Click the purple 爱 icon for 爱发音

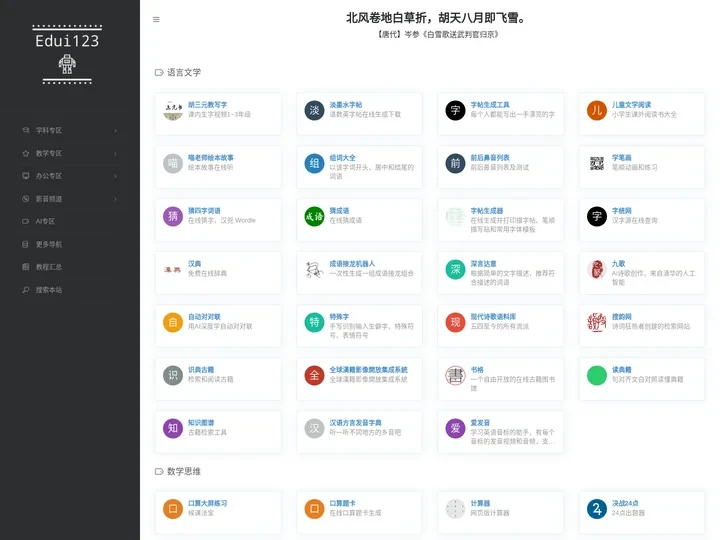pyautogui.click(x=455, y=428)
